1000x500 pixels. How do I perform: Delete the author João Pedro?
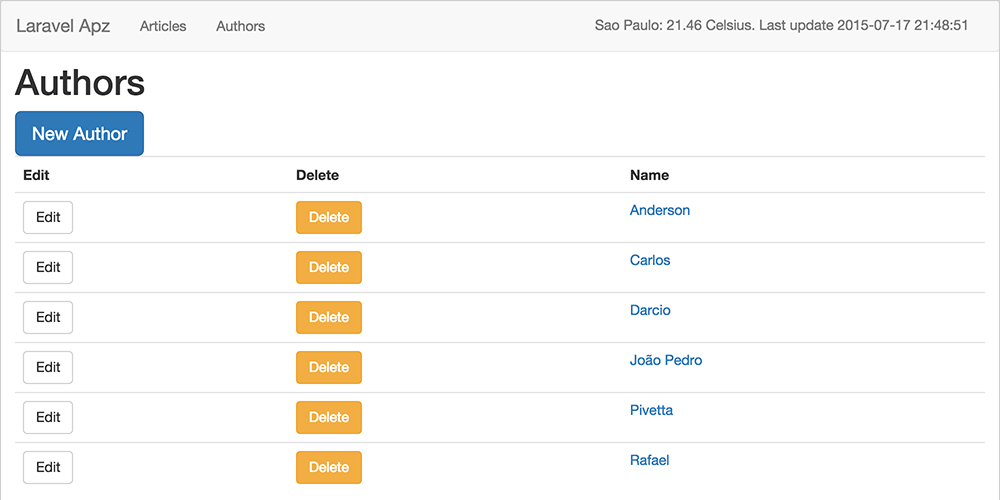(329, 367)
